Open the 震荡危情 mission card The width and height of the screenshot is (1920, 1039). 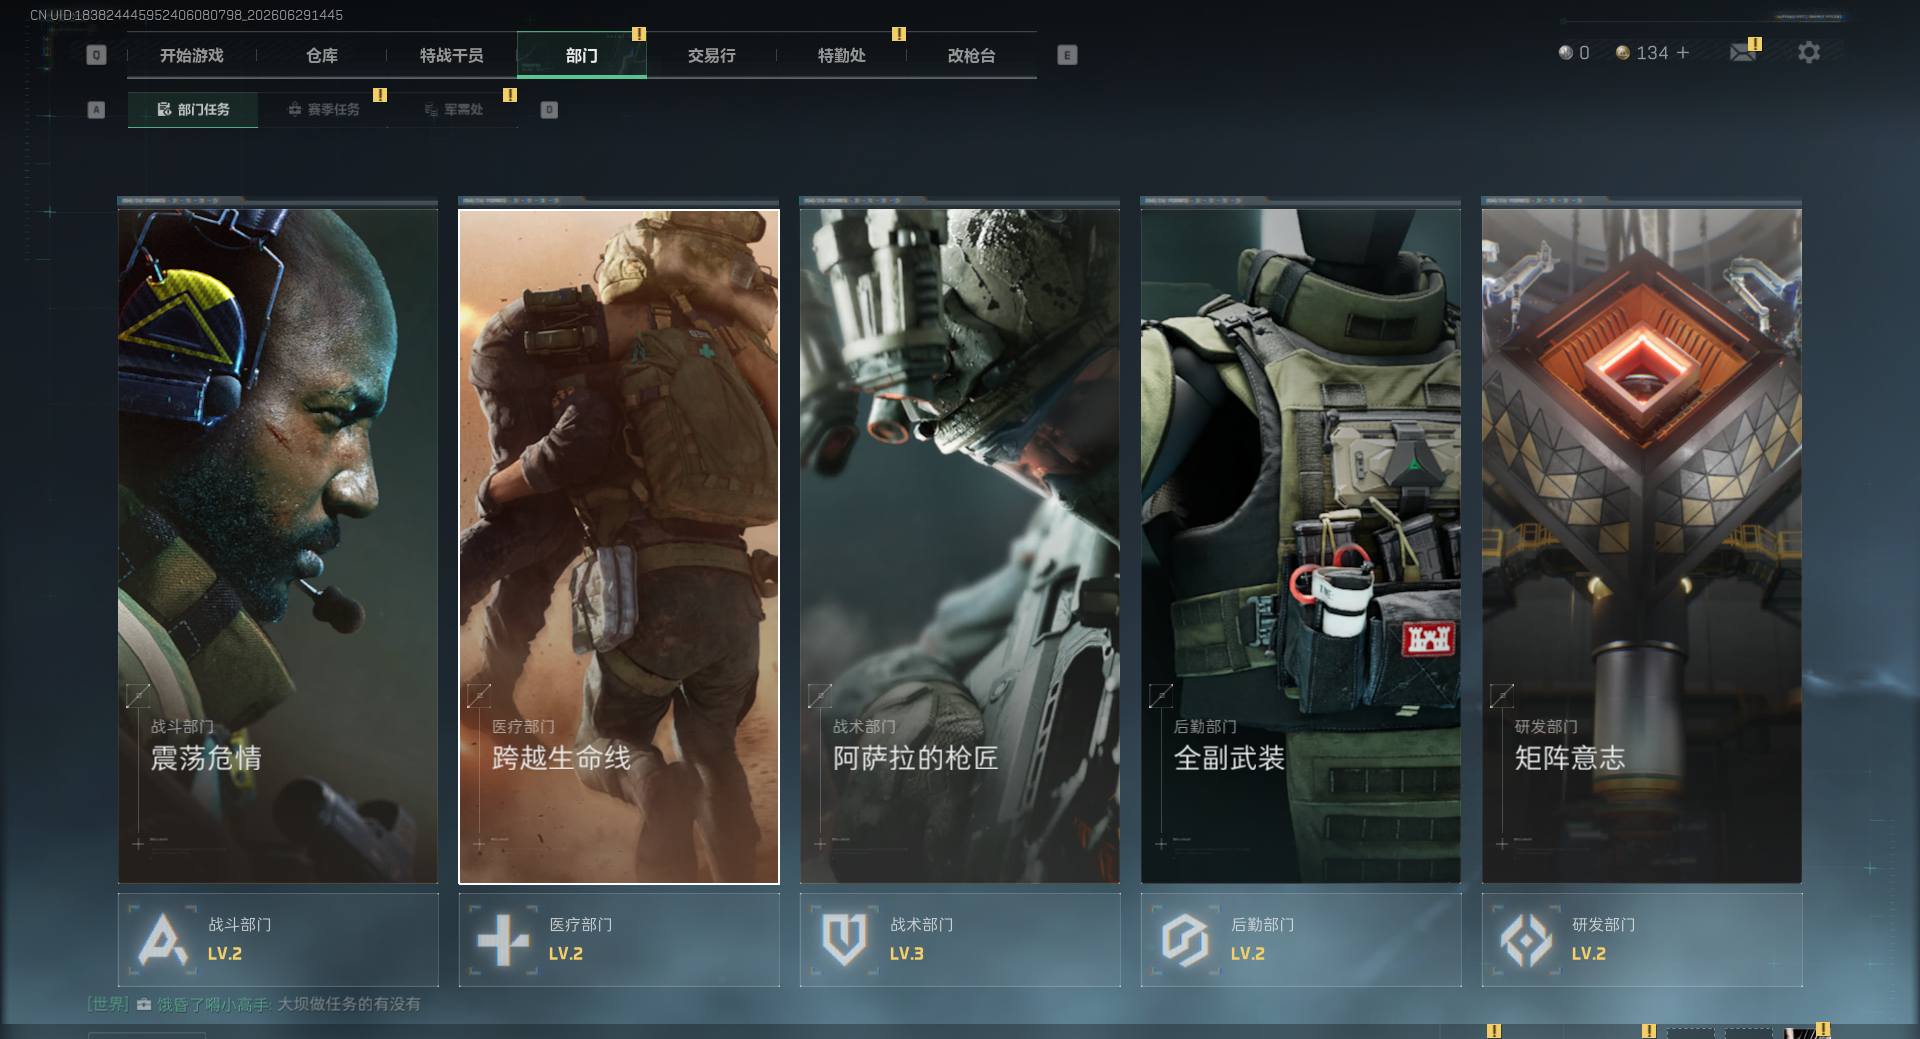(x=278, y=546)
